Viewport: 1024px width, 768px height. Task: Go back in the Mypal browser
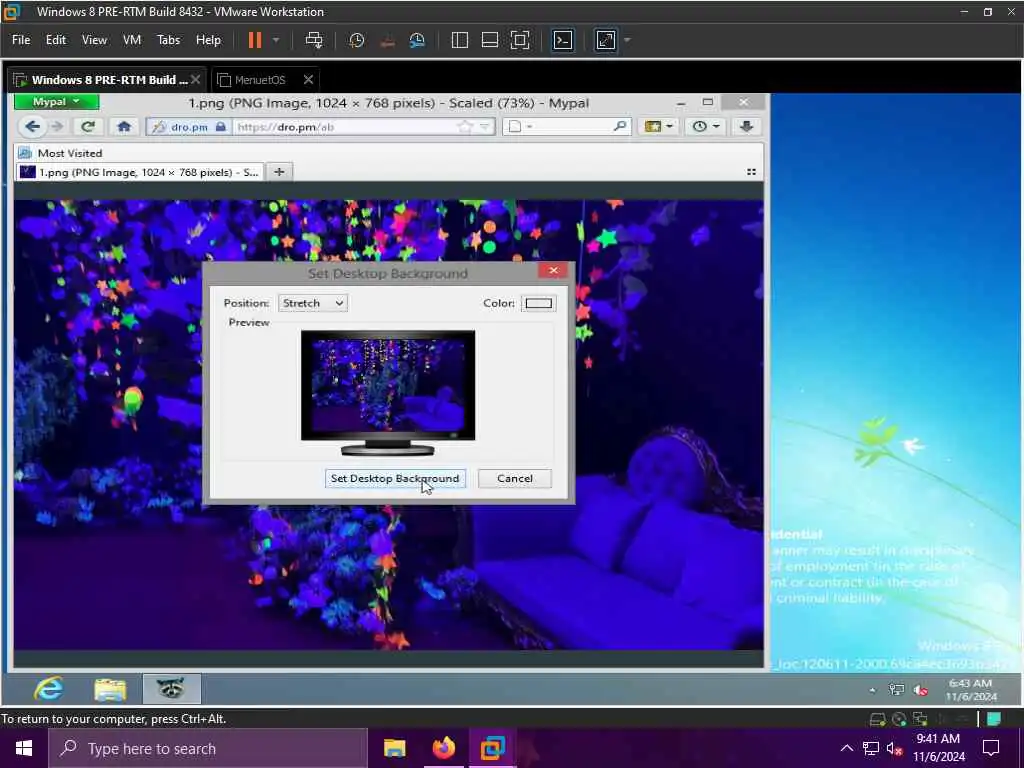33,127
